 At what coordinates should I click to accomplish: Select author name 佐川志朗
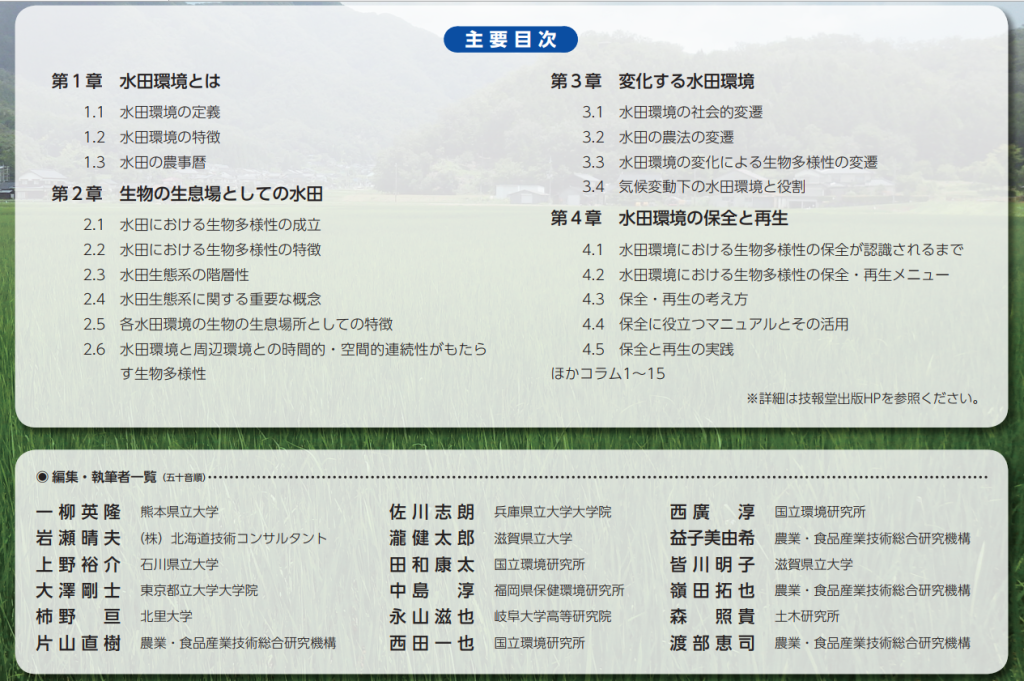point(431,511)
